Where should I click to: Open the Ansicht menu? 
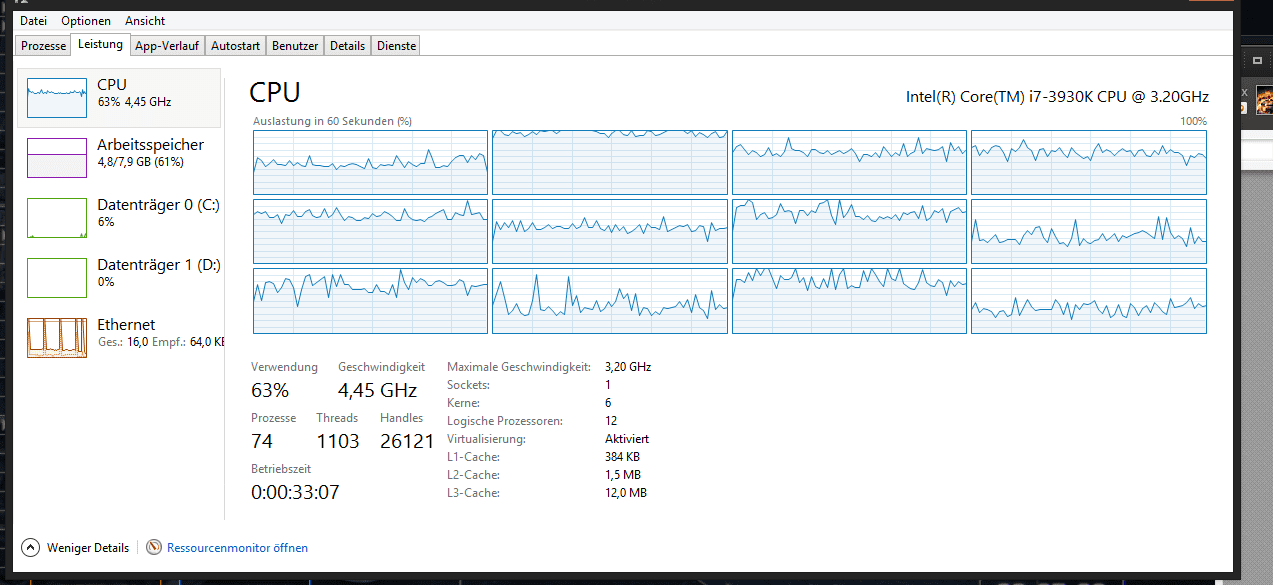click(x=145, y=21)
